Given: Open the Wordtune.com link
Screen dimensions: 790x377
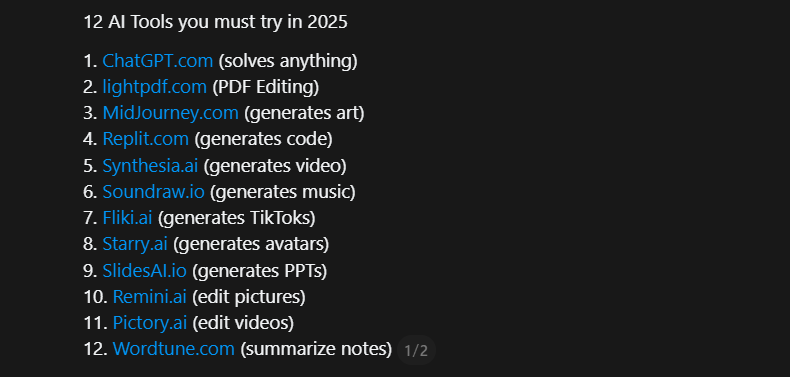Looking at the screenshot, I should [x=174, y=349].
